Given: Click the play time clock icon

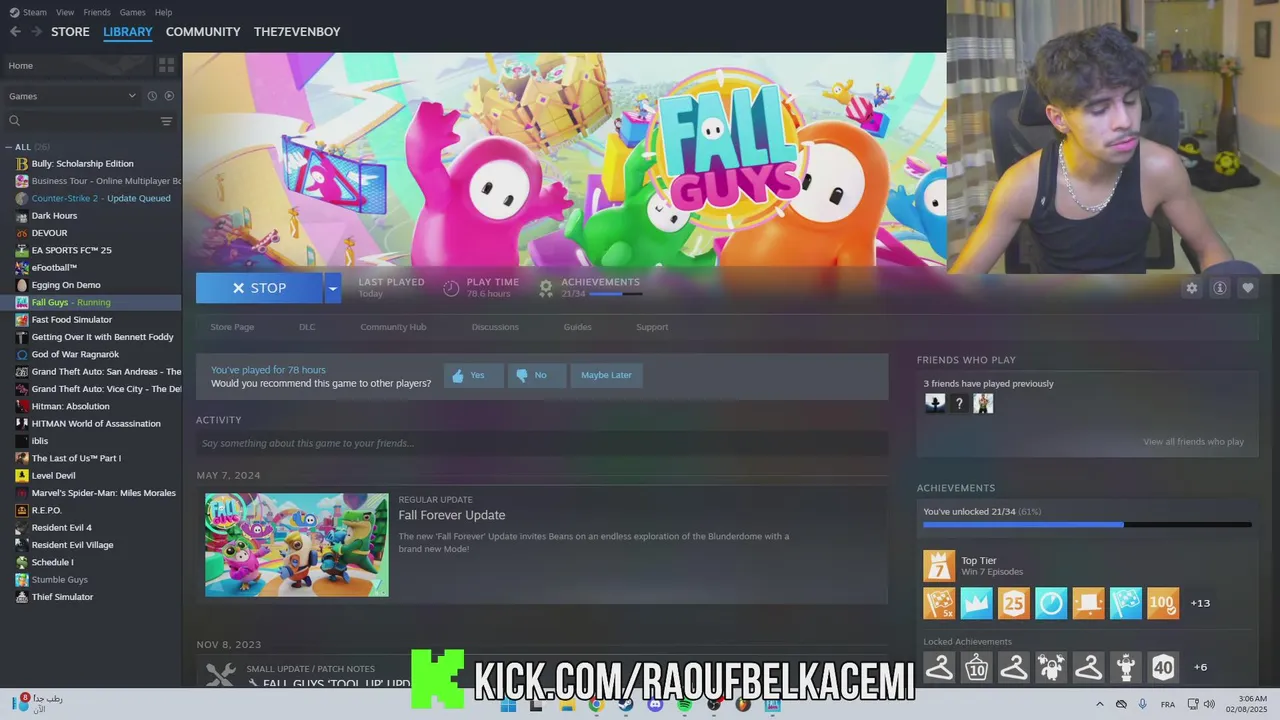Looking at the screenshot, I should click(x=451, y=288).
